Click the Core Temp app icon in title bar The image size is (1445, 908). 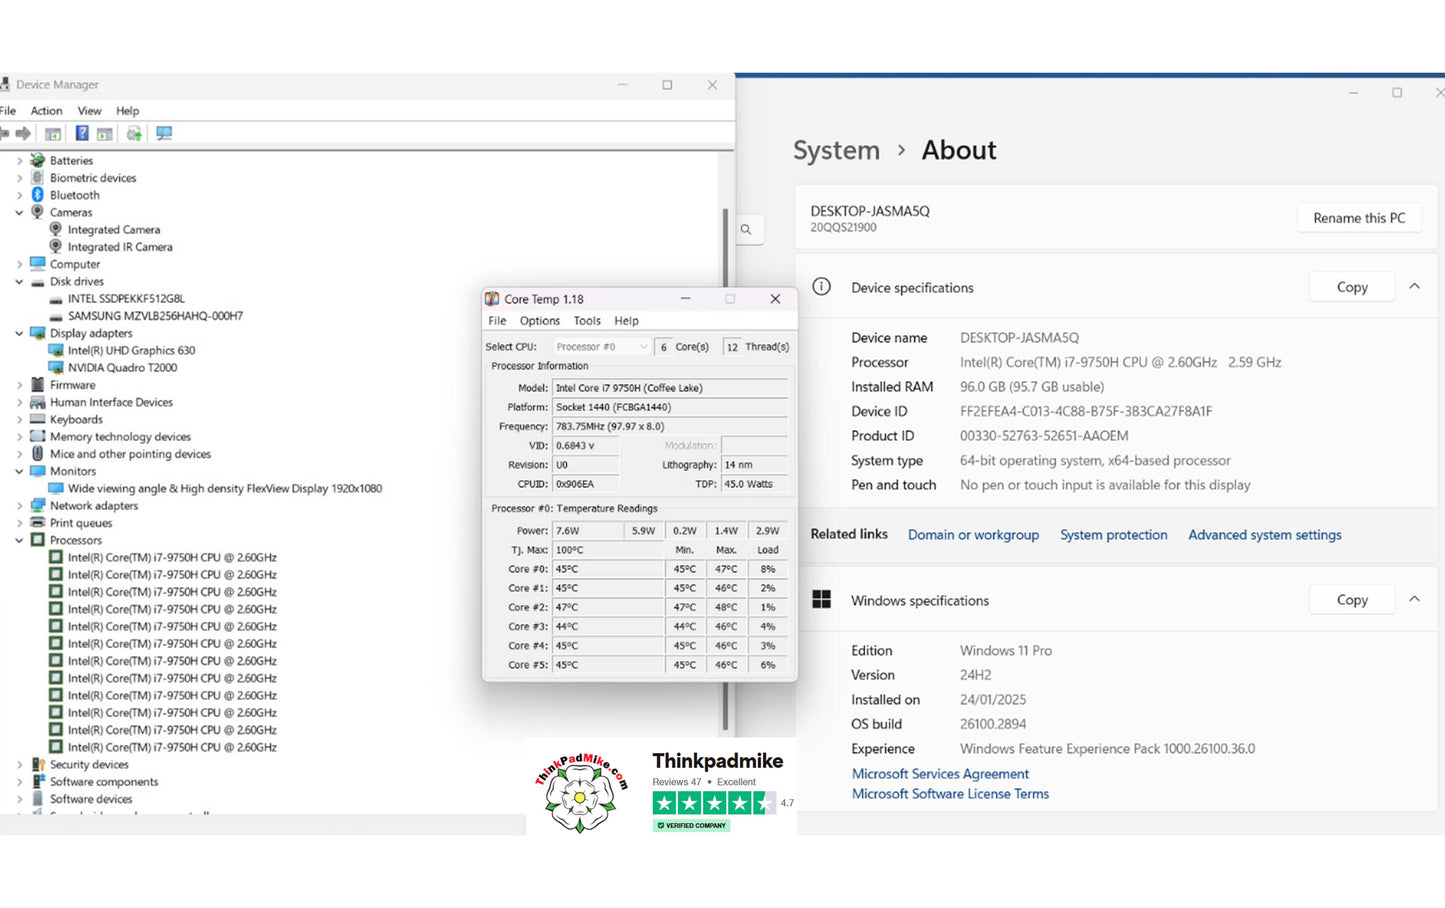pyautogui.click(x=492, y=299)
